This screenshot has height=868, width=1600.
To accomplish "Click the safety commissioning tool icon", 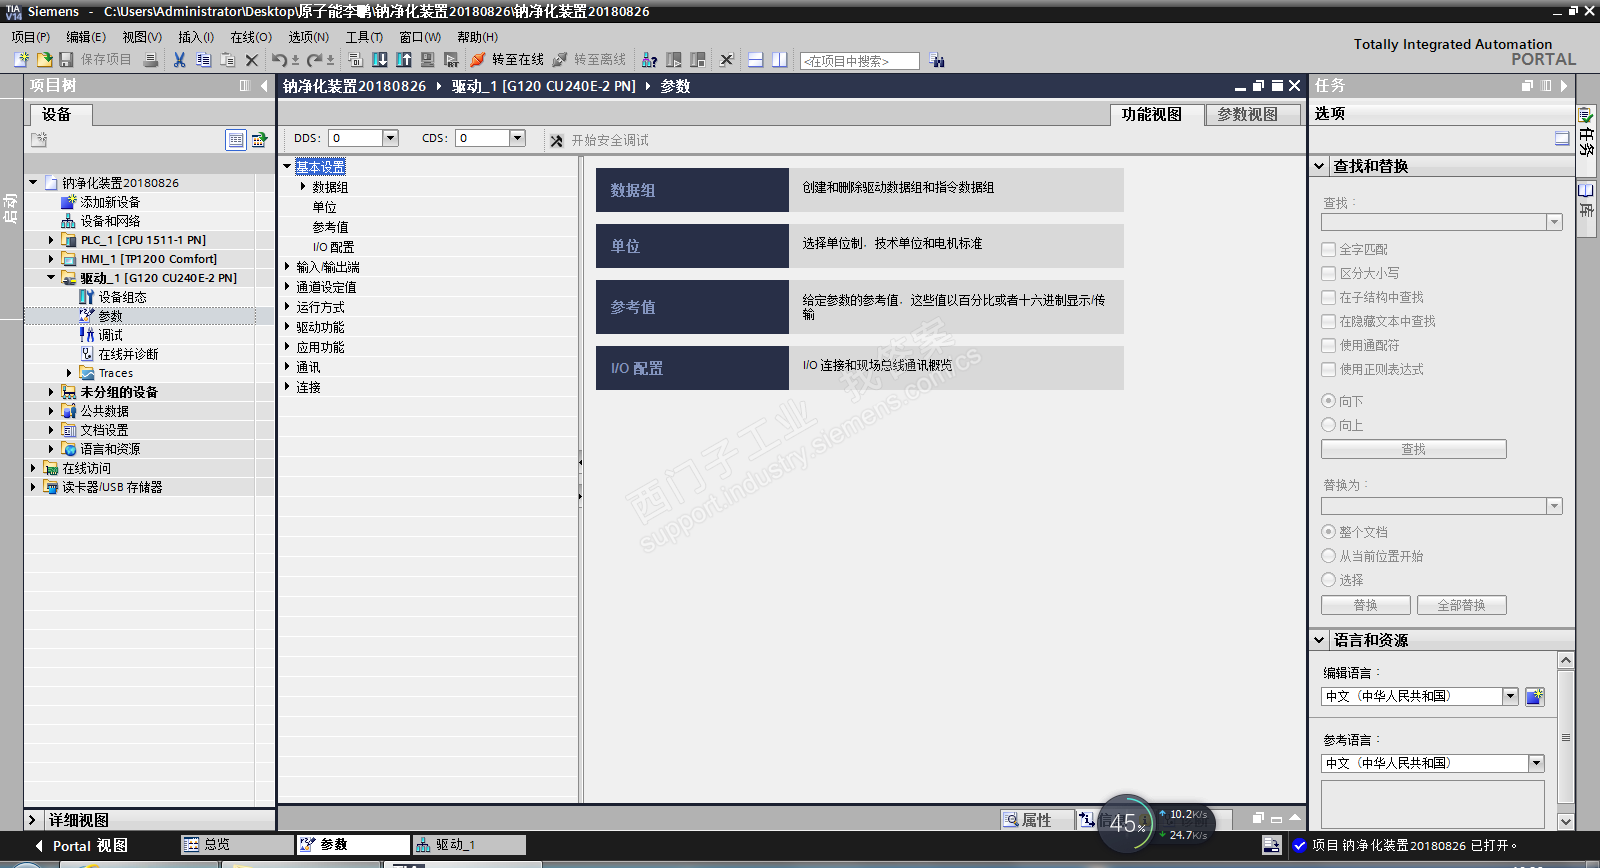I will (557, 140).
